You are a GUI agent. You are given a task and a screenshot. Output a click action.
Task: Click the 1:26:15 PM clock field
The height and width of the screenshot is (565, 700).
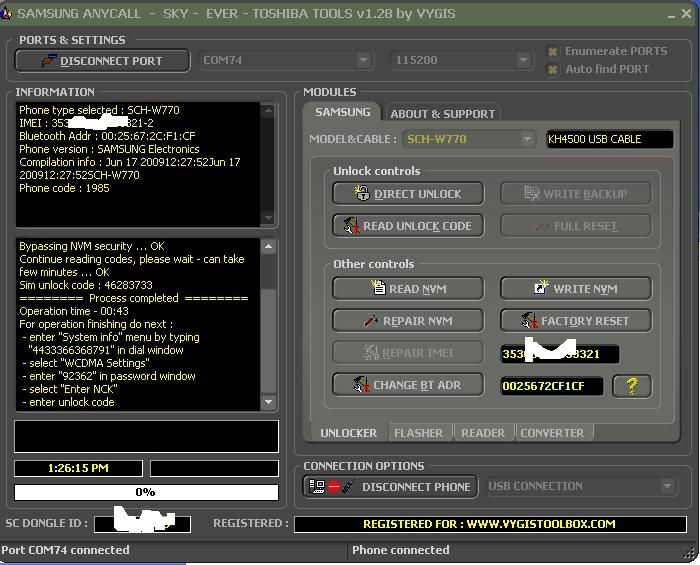79,468
